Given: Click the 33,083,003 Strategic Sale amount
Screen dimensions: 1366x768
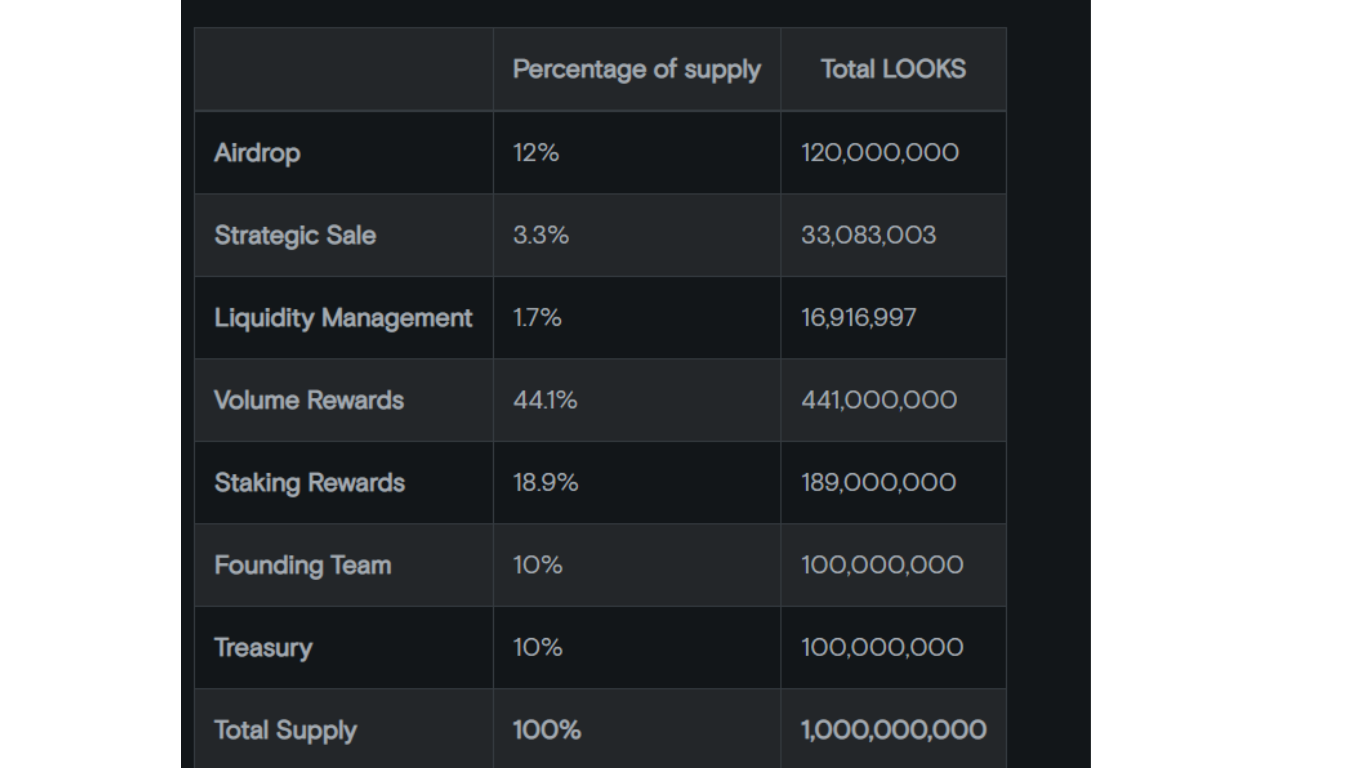Looking at the screenshot, I should point(868,236).
